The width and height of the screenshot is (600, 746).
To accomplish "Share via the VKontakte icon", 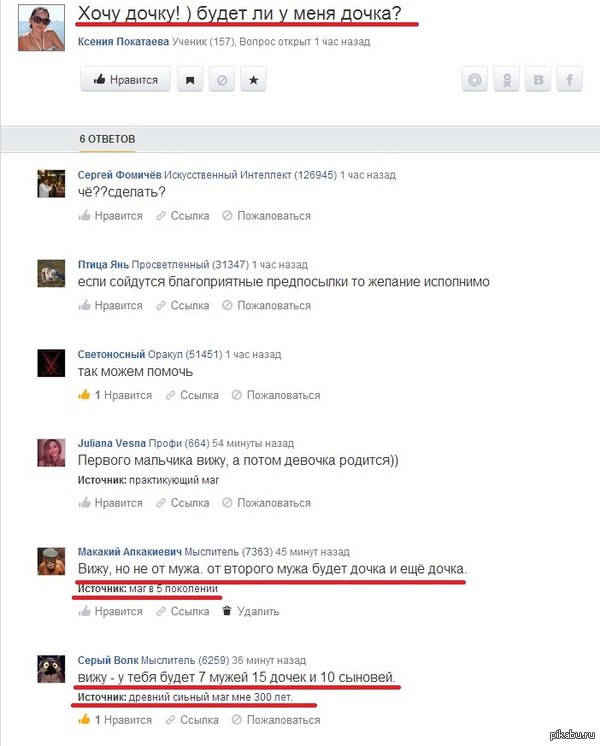I will tap(538, 79).
